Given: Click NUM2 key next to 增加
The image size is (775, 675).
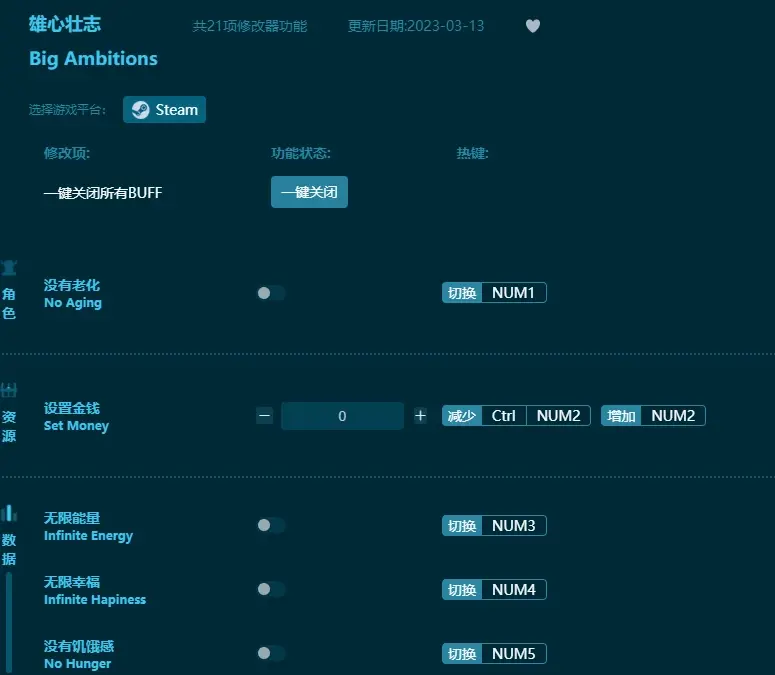Looking at the screenshot, I should (673, 416).
